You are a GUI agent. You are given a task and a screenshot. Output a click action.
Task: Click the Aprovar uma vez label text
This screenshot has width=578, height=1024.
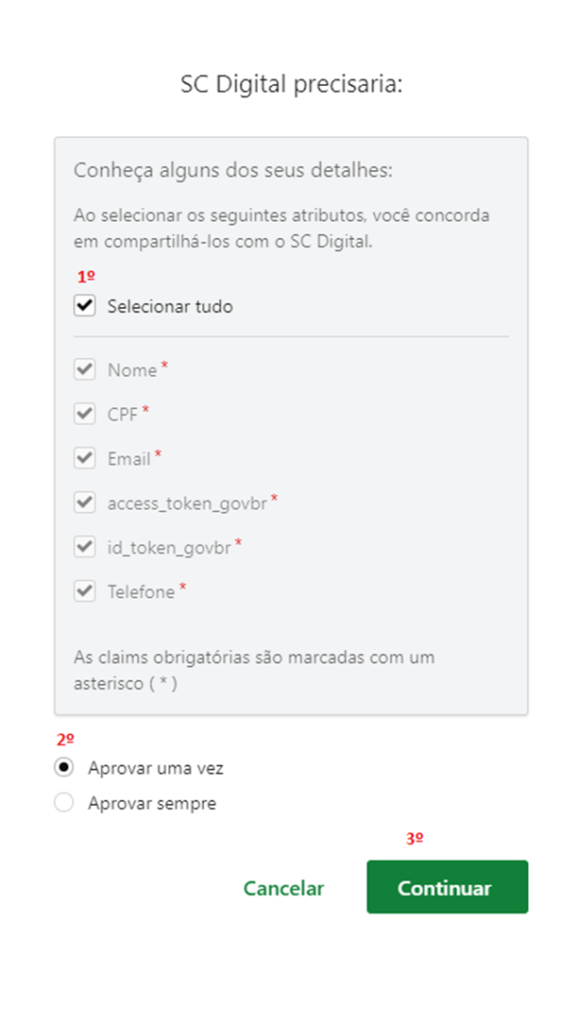click(155, 768)
